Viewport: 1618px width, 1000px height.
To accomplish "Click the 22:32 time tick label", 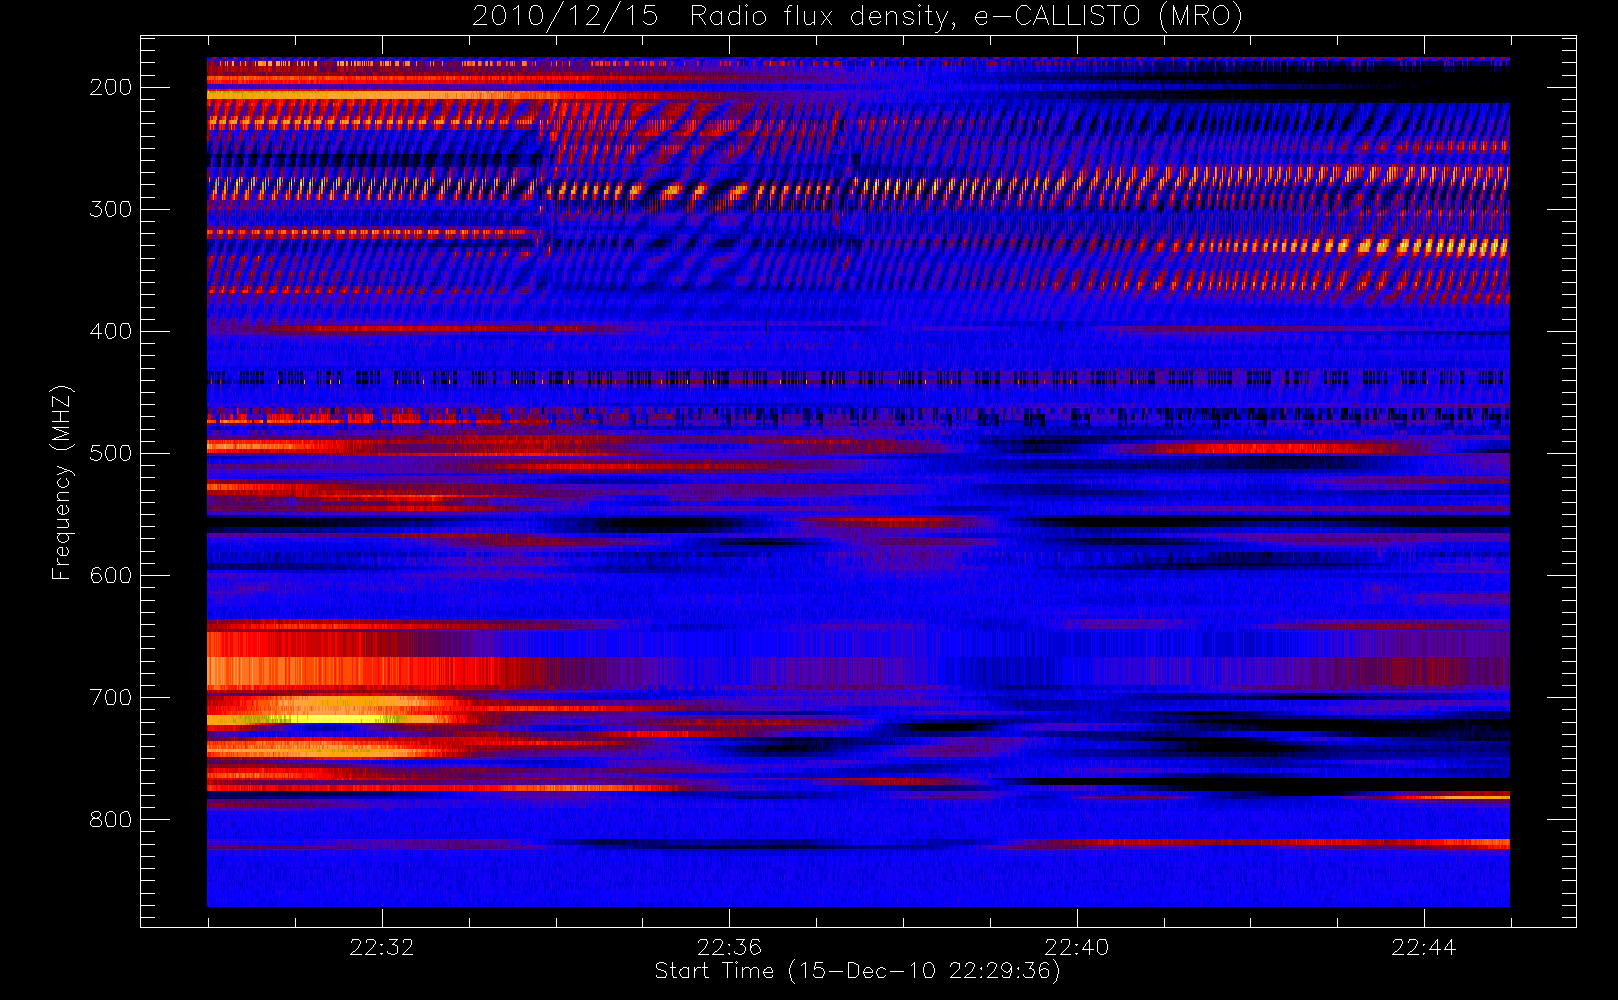I will click(381, 947).
